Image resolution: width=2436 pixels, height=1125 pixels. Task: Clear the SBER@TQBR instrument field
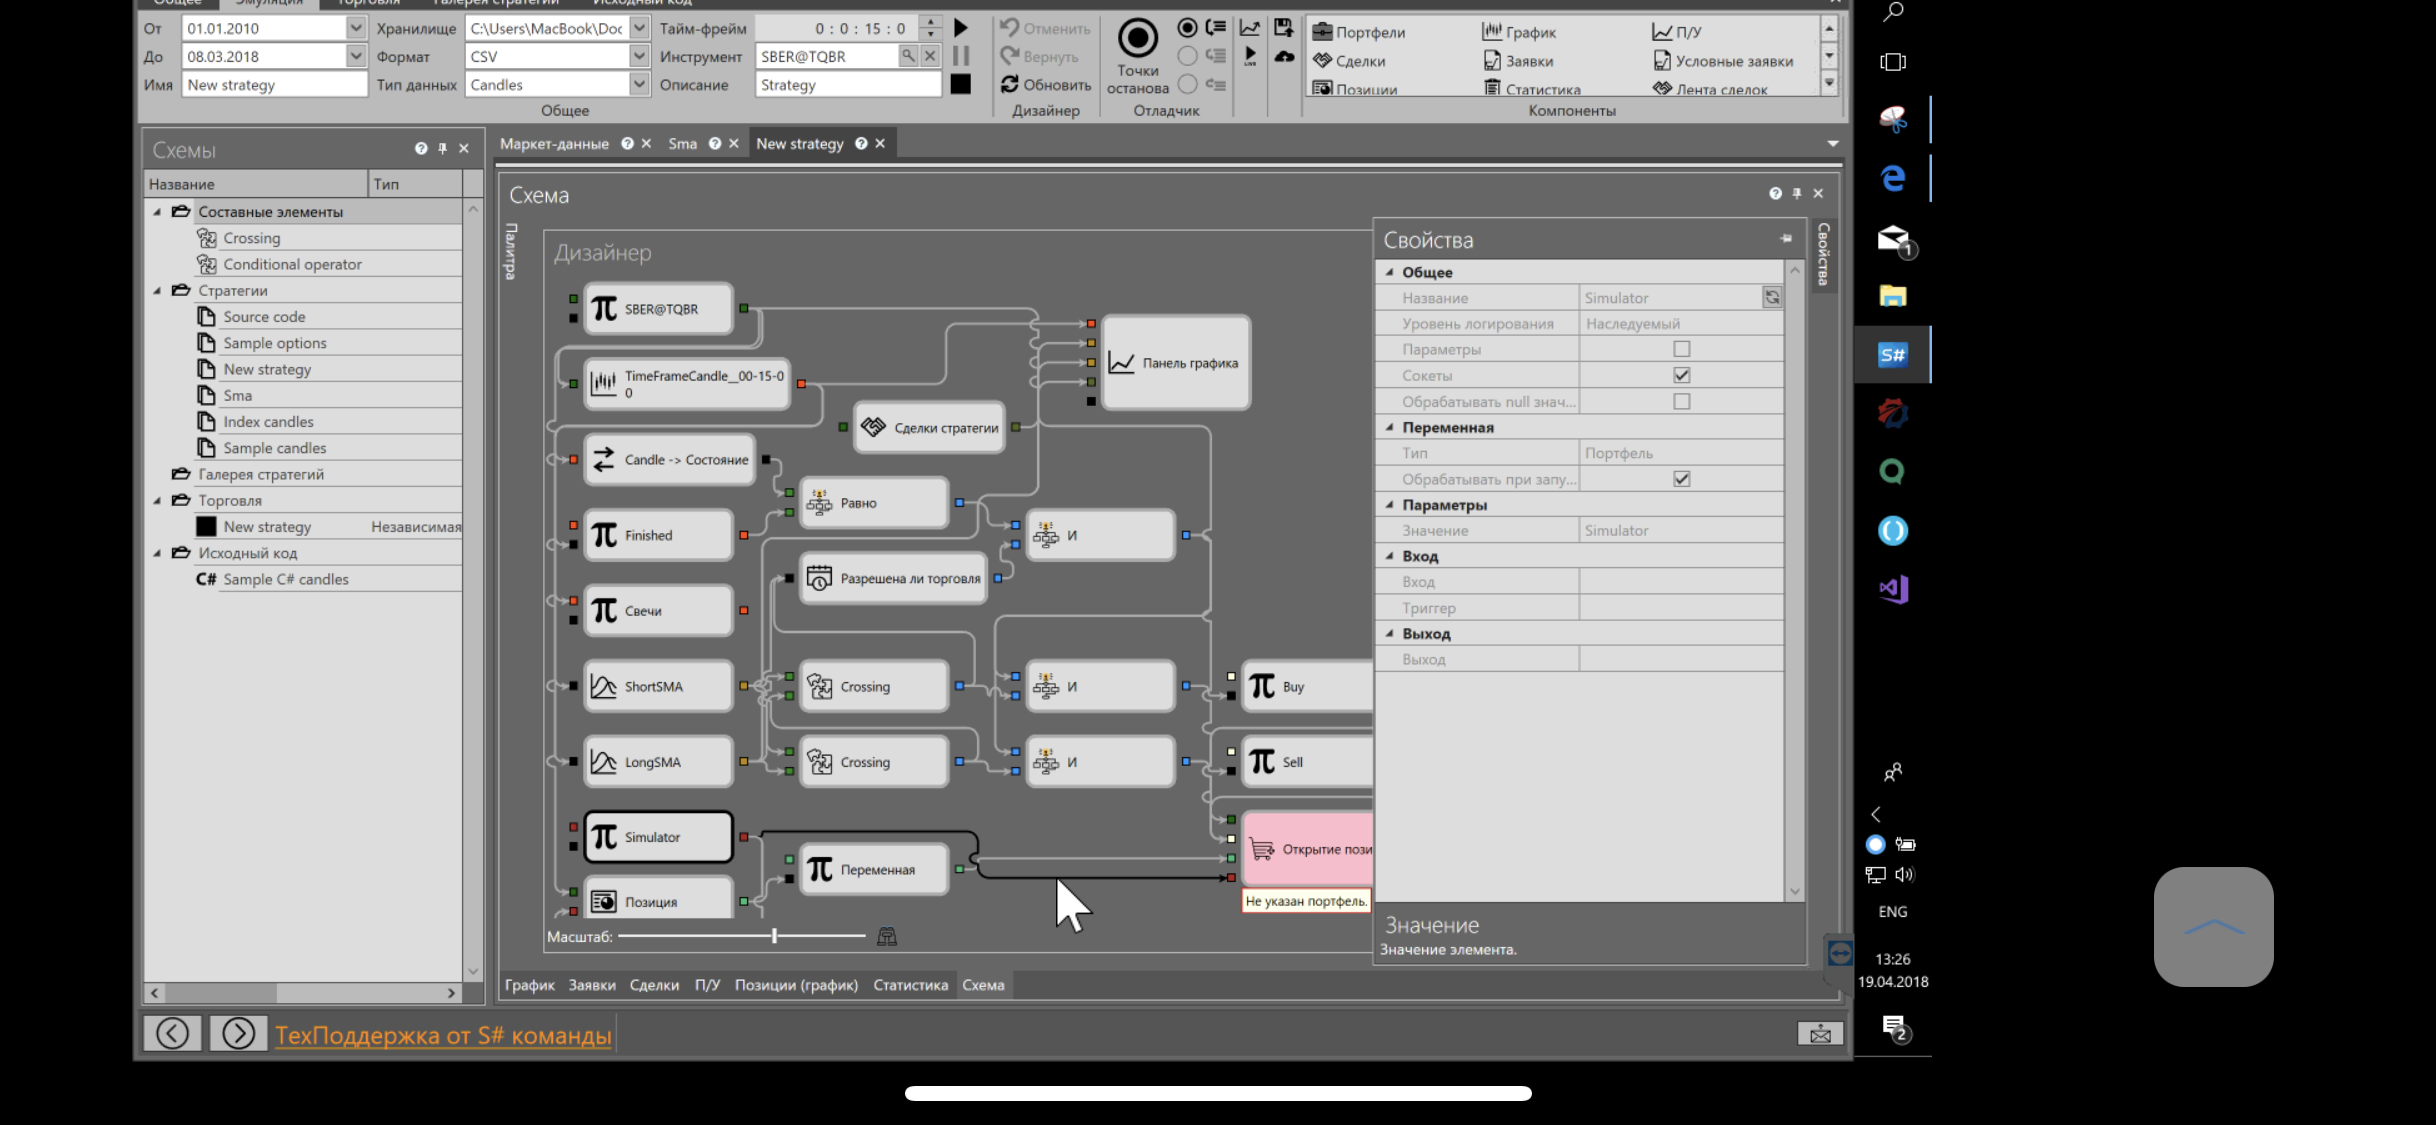(x=930, y=56)
